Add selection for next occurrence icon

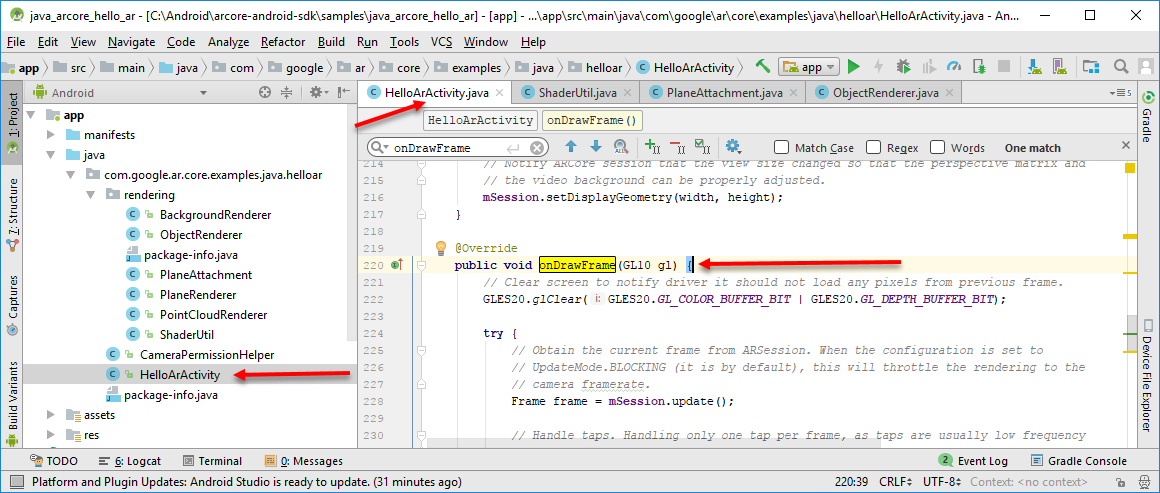point(651,147)
